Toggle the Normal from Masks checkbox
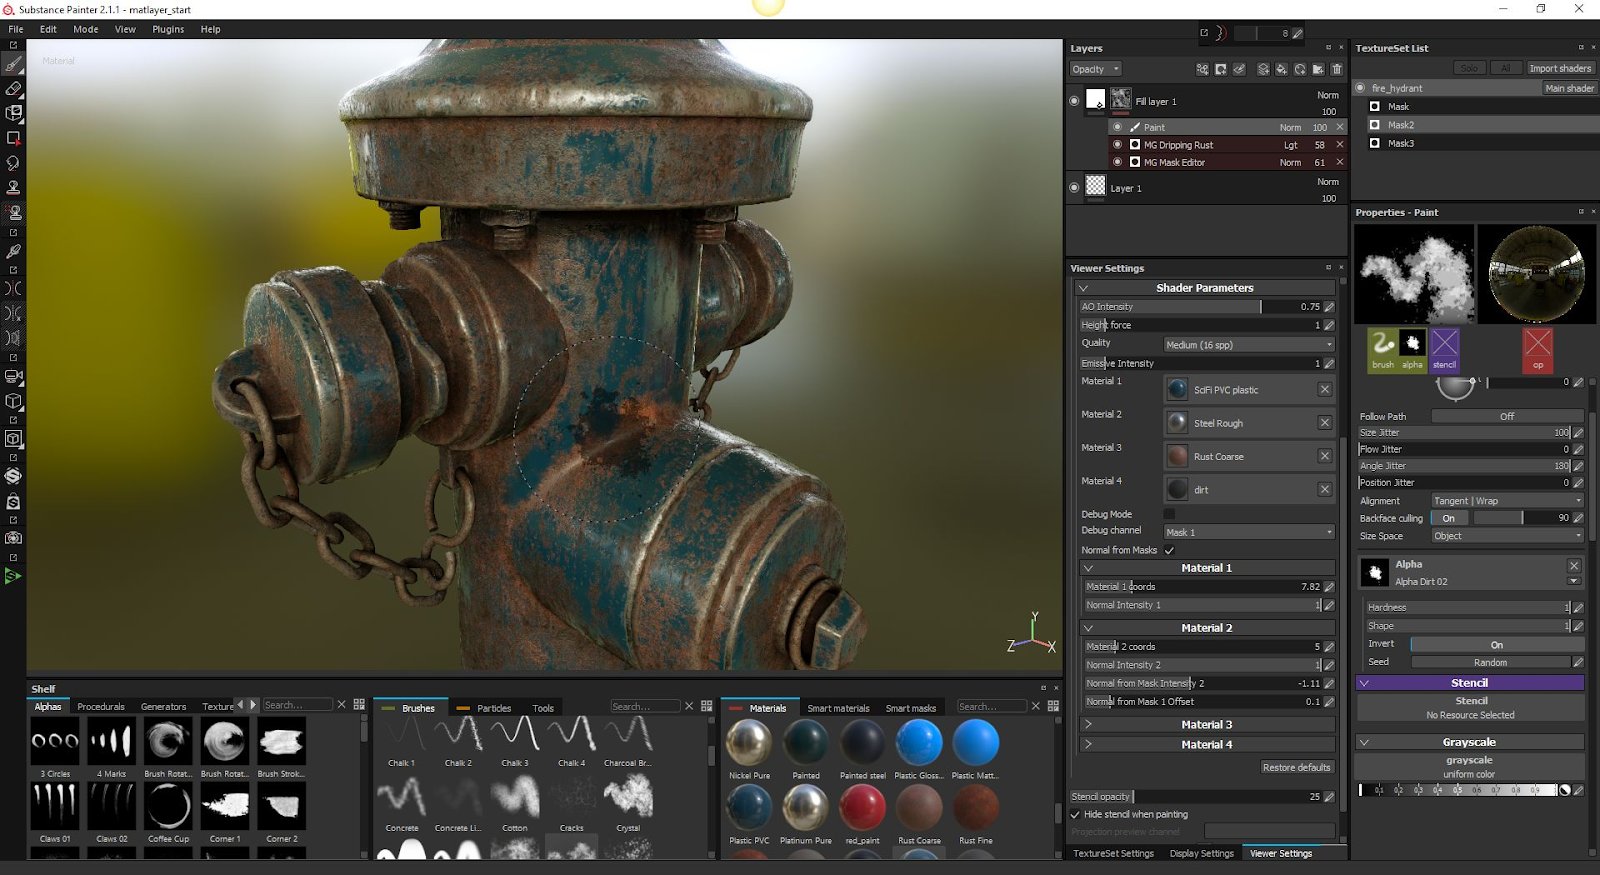This screenshot has width=1600, height=875. click(1169, 550)
